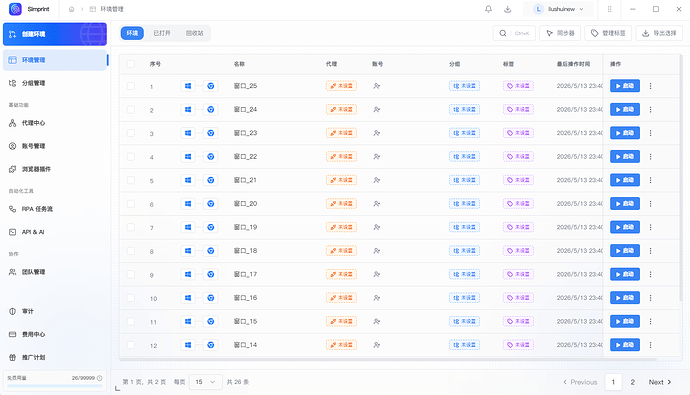Image resolution: width=690 pixels, height=395 pixels.
Task: Click the label 未设置 tag in row 窗口_20
Action: point(518,204)
